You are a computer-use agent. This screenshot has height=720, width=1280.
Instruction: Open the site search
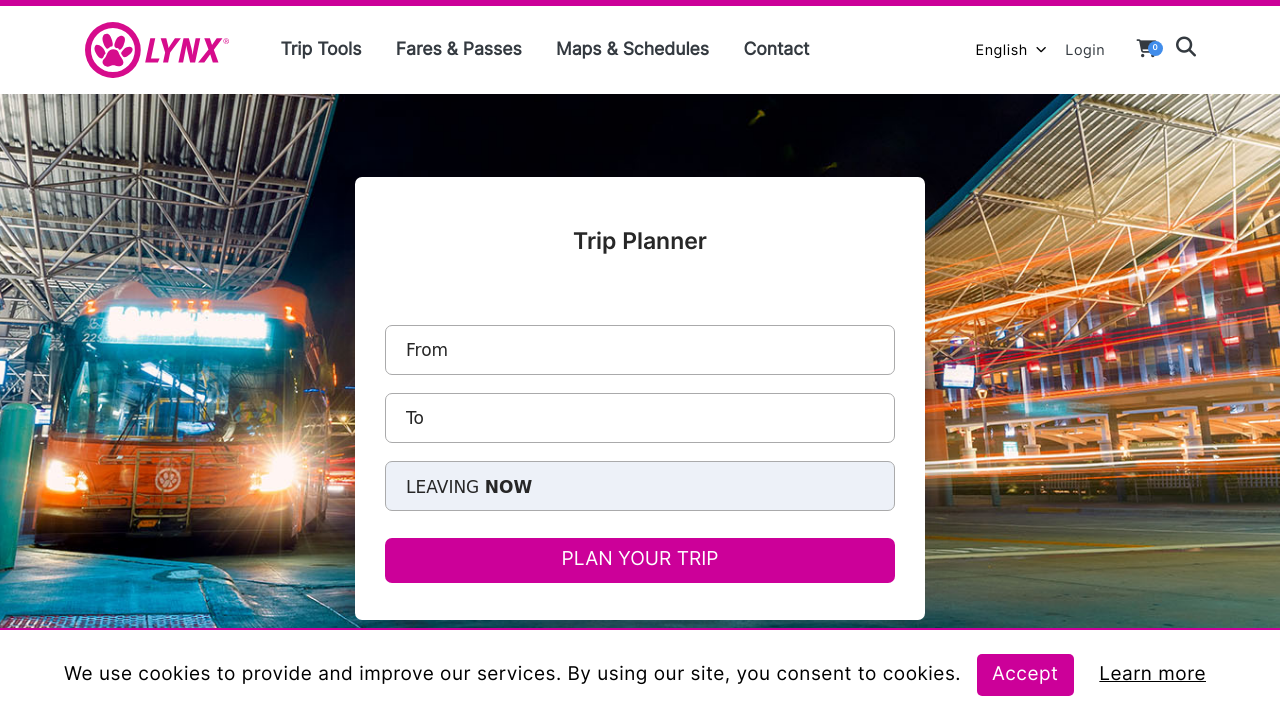1185,46
